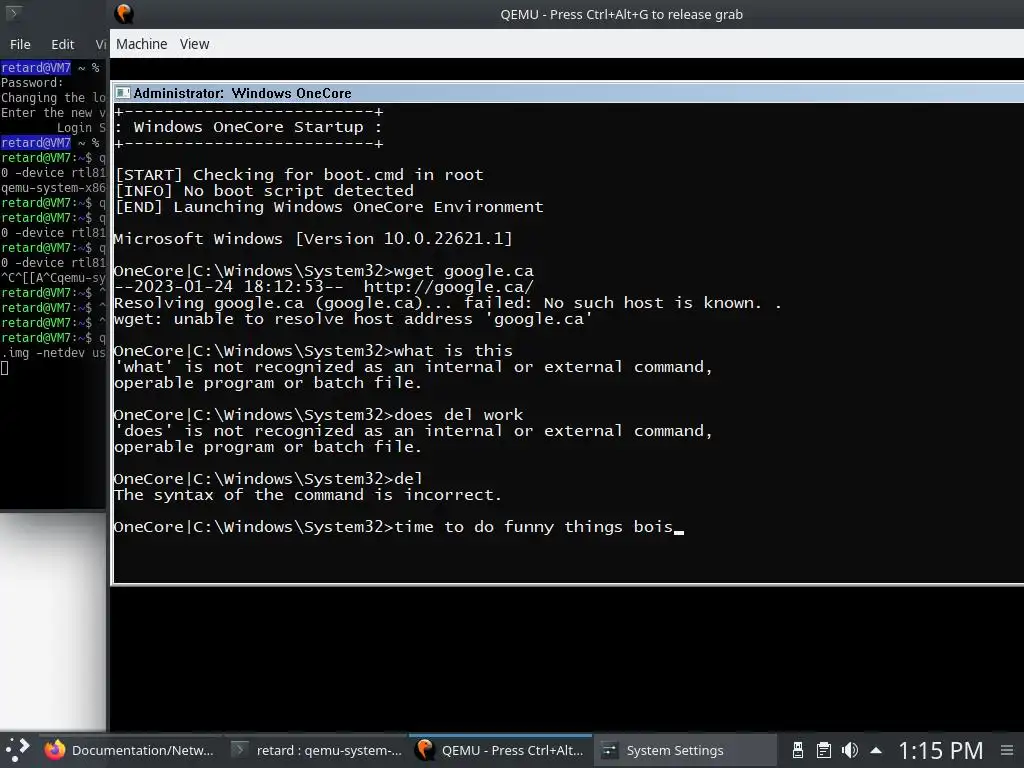1024x768 pixels.
Task: Click "wget: unable to resolve host address" line
Action: coord(353,319)
